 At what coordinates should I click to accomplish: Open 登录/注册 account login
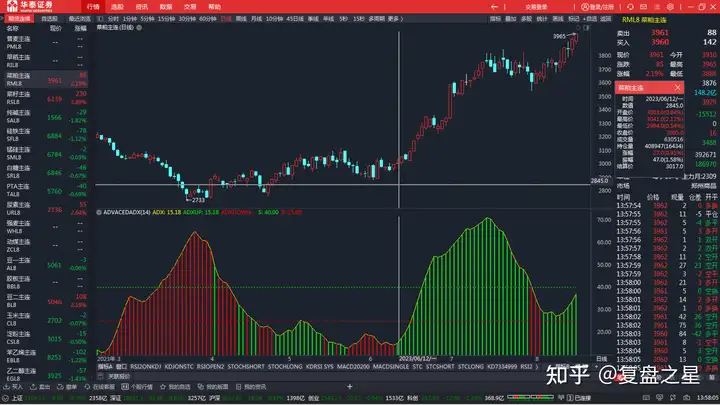coord(597,7)
